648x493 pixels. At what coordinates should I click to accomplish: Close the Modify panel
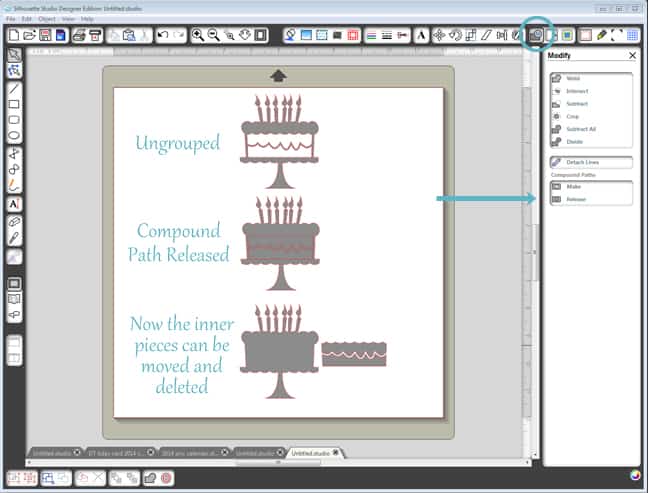click(x=632, y=55)
